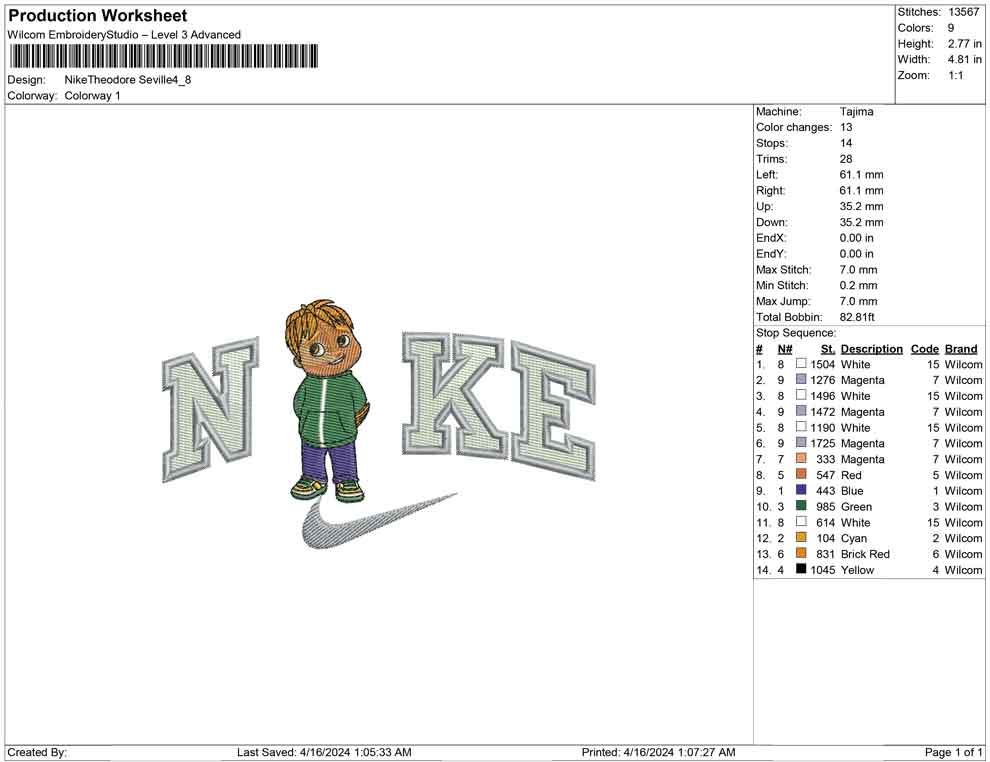Click stitch count '1725' in stop row 6
This screenshot has height=762, width=990.
823,443
